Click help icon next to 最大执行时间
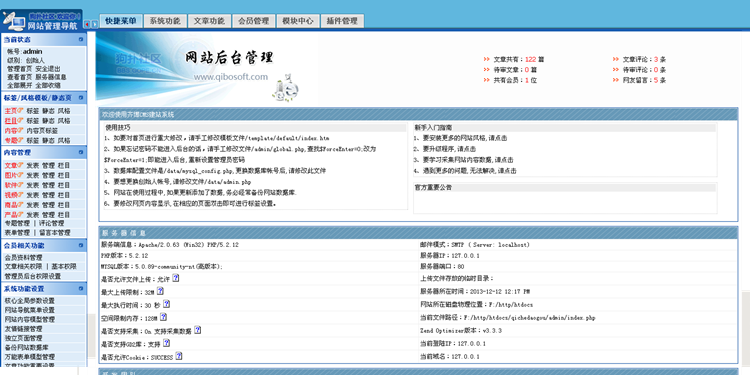The height and width of the screenshot is (375, 750). 166,304
